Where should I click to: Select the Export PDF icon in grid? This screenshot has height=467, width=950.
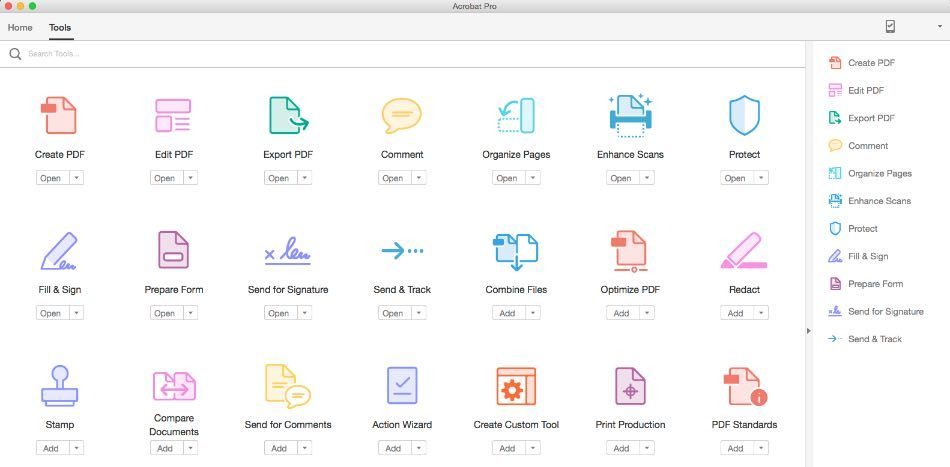click(x=288, y=116)
